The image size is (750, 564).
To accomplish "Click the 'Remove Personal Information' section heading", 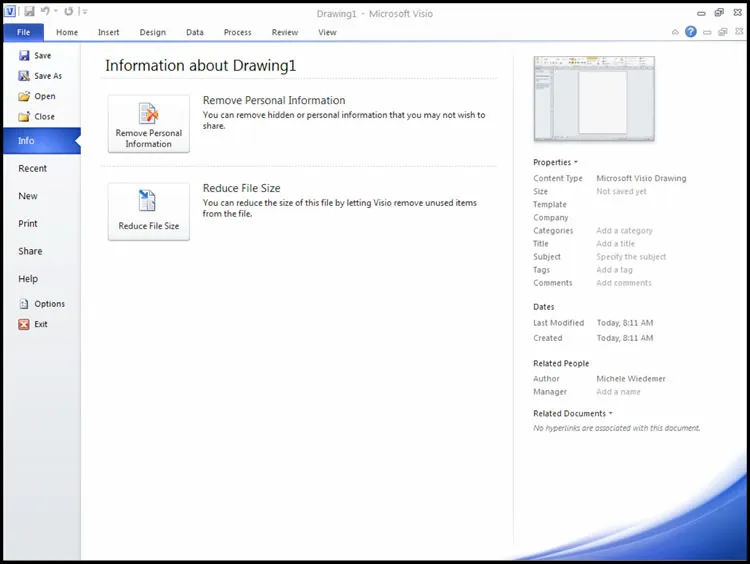I will coord(274,100).
